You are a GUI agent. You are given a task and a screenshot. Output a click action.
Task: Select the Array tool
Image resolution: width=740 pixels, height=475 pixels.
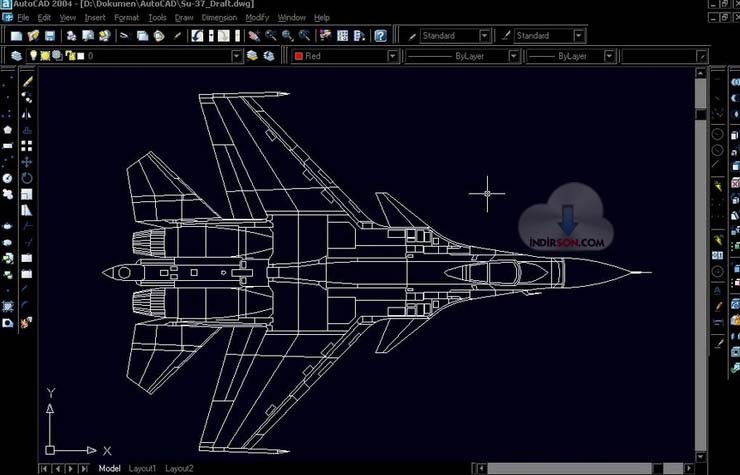27,146
